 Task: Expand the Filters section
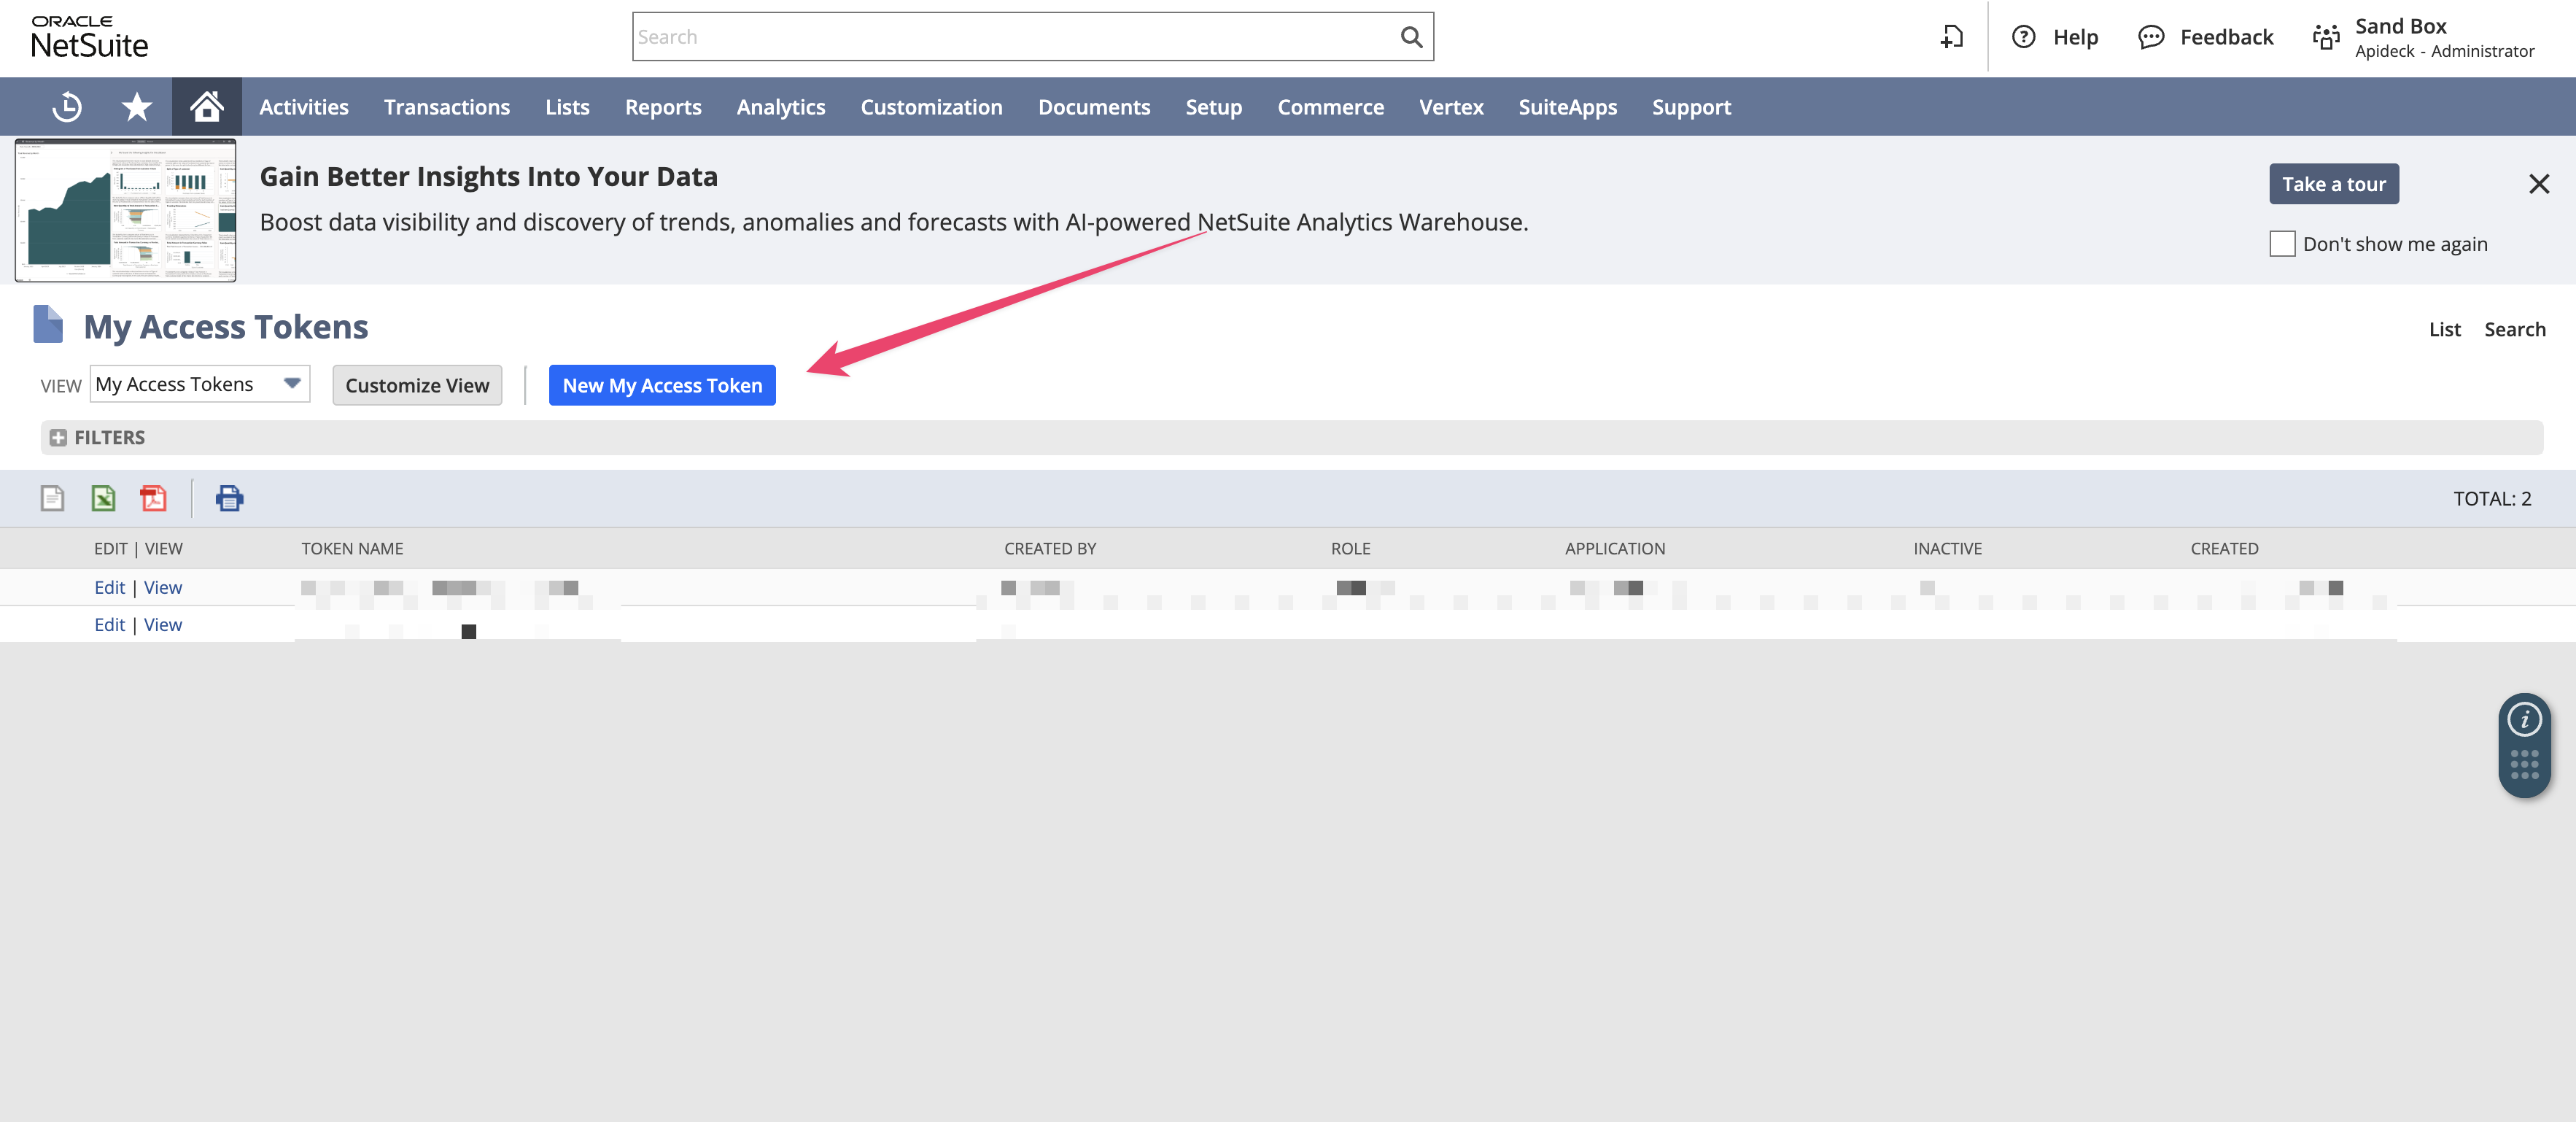click(x=58, y=438)
